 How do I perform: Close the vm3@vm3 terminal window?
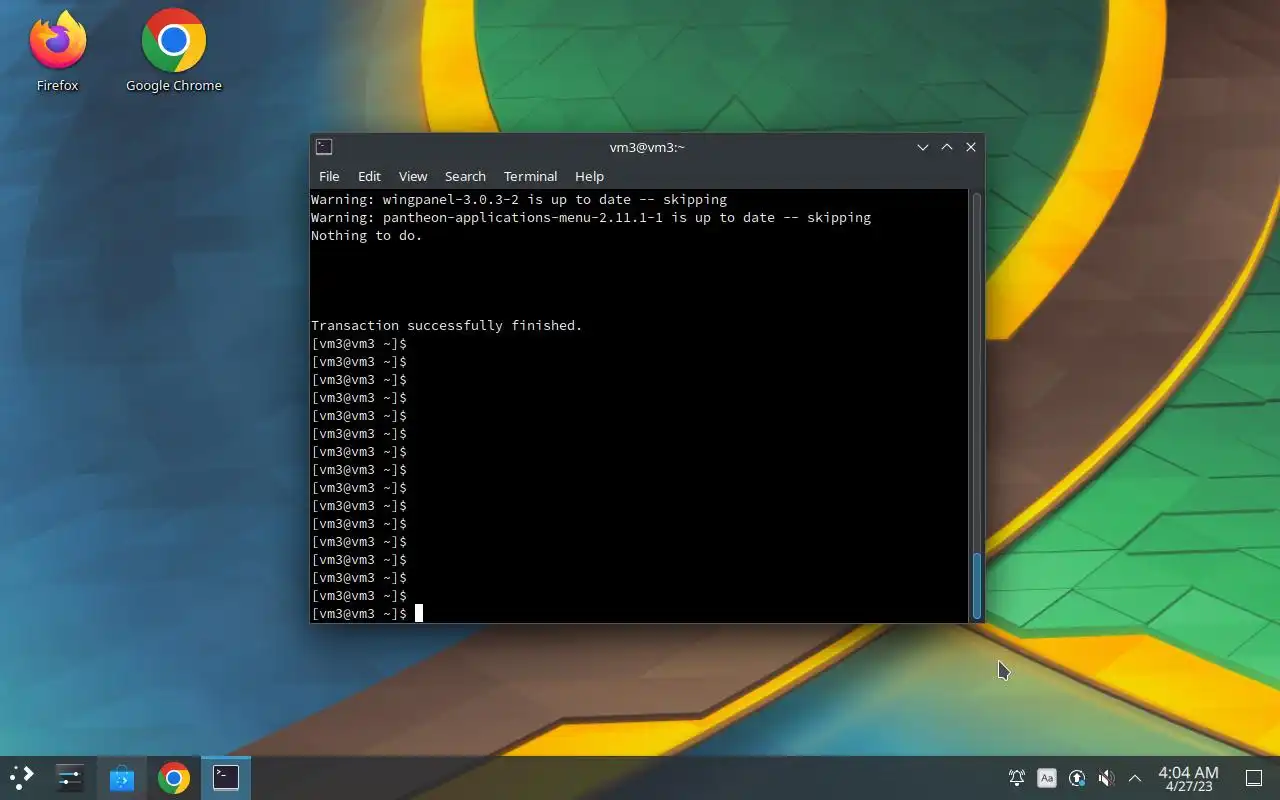point(971,147)
